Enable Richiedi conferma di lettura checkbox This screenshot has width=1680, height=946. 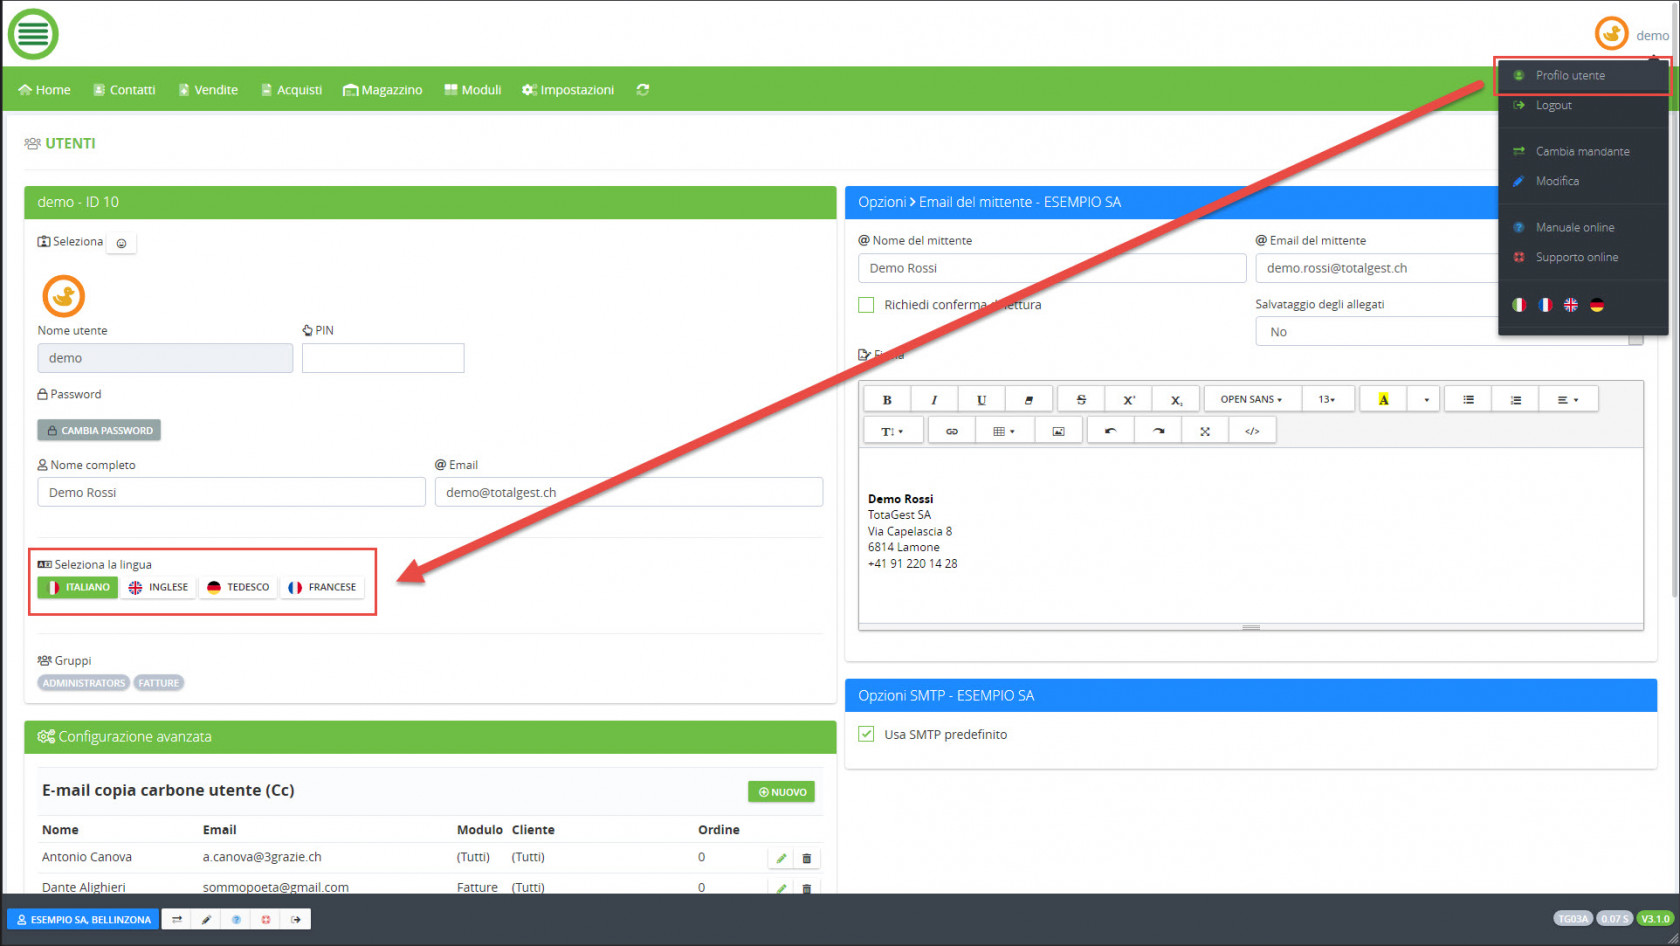pyautogui.click(x=866, y=305)
